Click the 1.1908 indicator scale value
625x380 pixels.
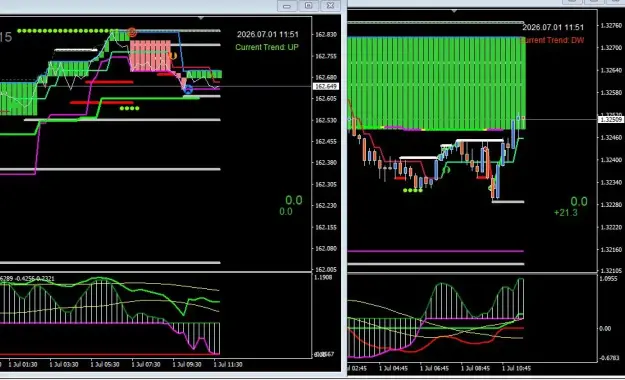point(323,277)
